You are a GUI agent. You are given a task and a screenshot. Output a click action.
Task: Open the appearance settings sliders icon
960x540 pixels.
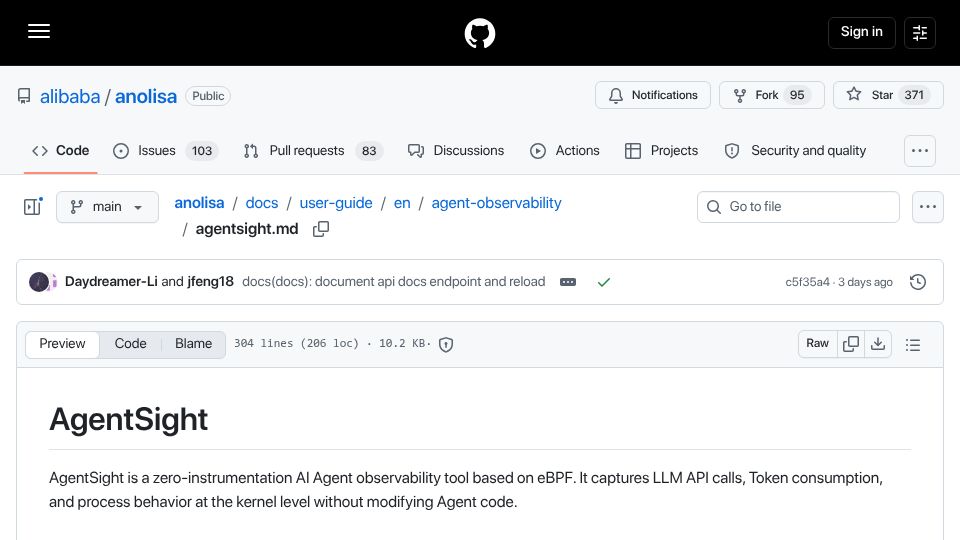(920, 32)
